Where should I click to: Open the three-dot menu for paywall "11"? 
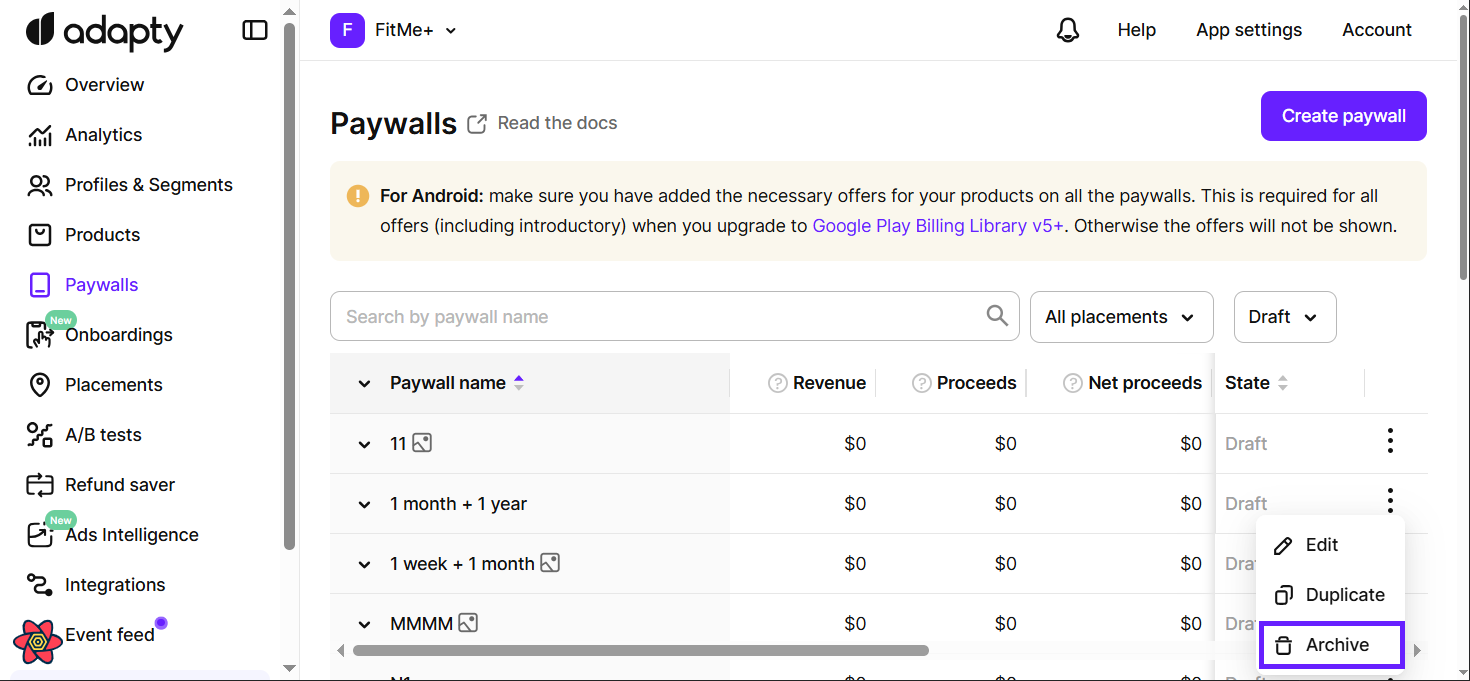(x=1390, y=441)
